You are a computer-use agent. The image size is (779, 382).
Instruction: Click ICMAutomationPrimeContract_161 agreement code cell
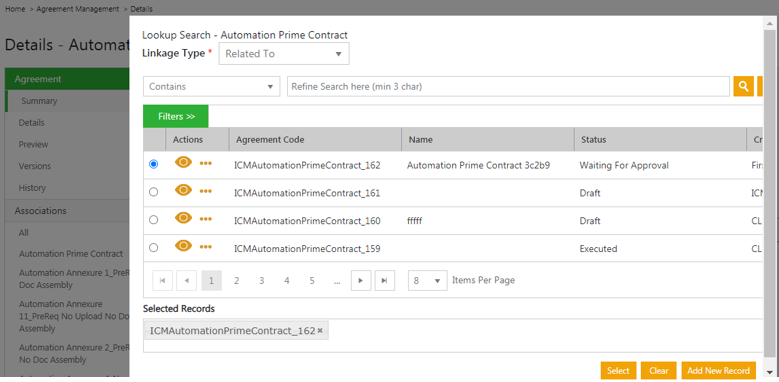tap(307, 193)
